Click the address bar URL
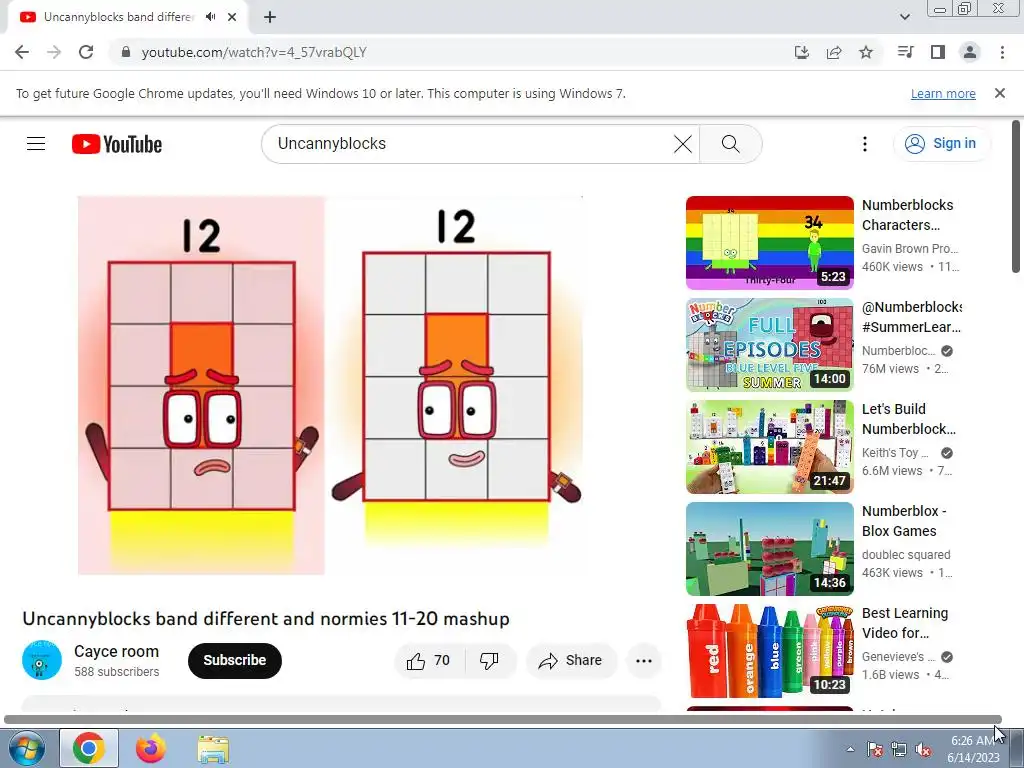The image size is (1024, 768). pos(254,52)
